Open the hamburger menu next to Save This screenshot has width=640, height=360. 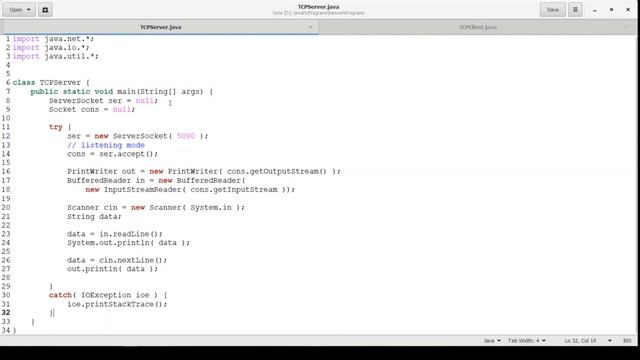click(576, 9)
